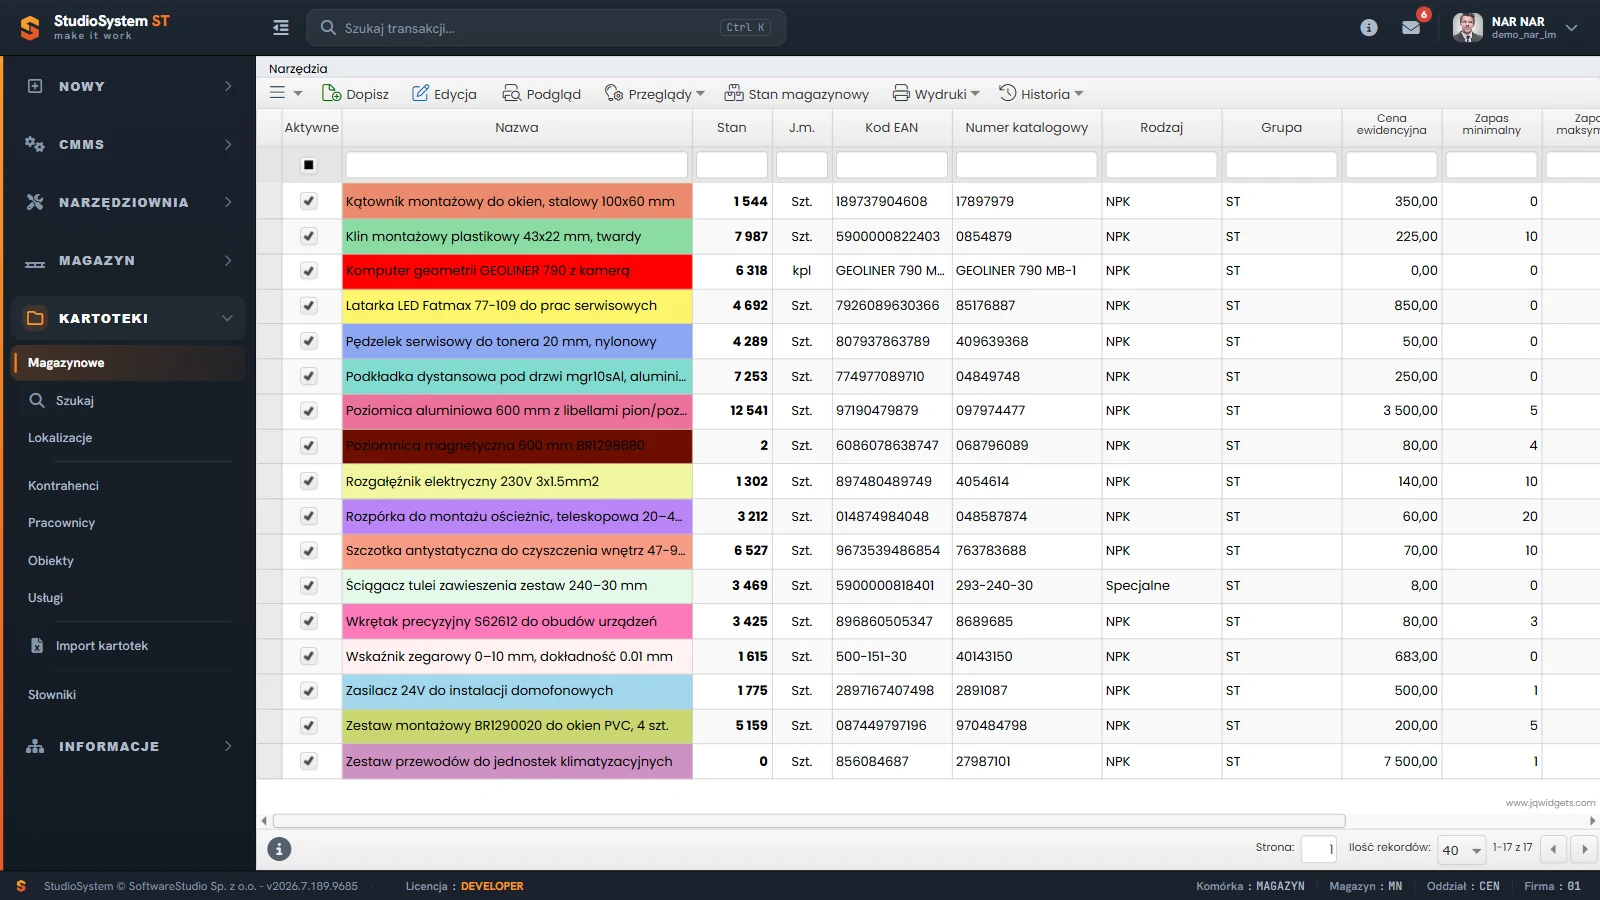
Task: Go to Pracownicy list
Action: (x=61, y=522)
